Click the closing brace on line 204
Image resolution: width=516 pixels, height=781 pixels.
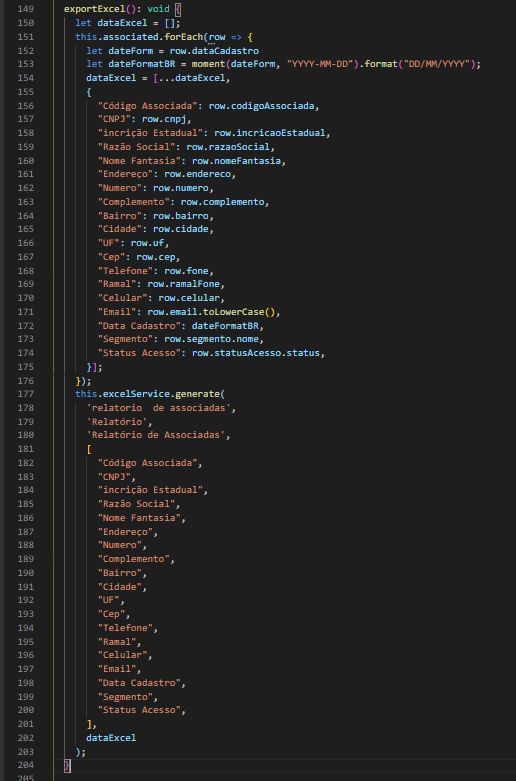click(x=67, y=766)
